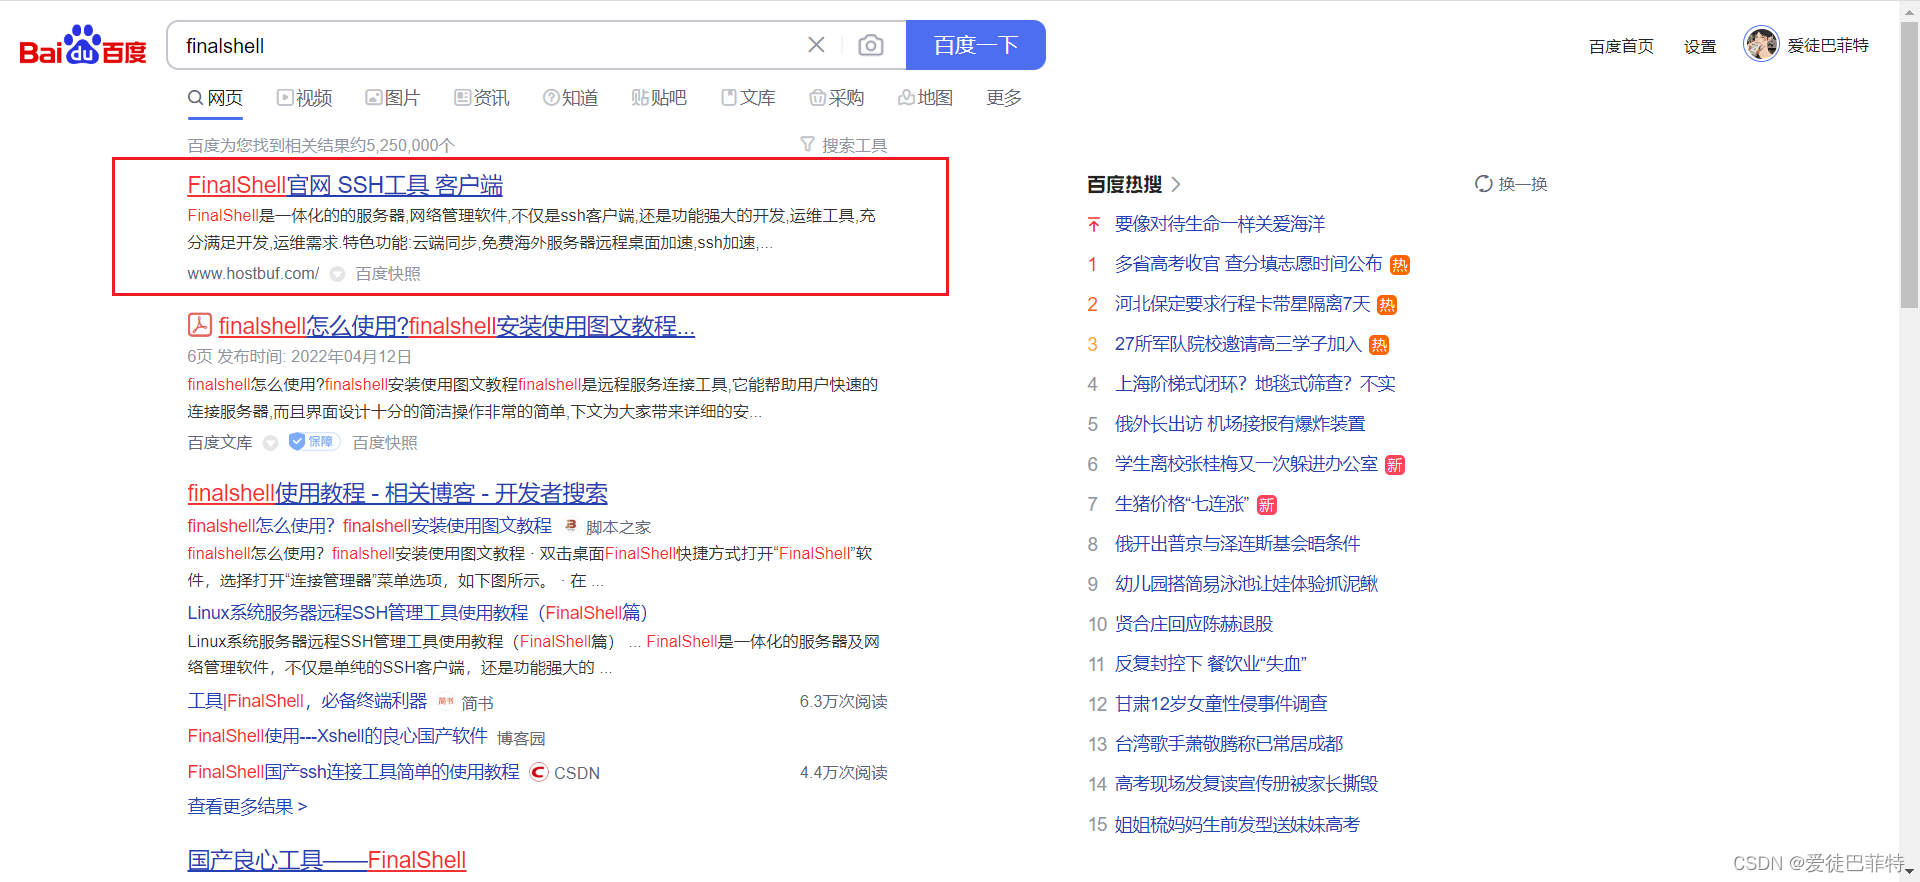This screenshot has height=882, width=1920.
Task: Open hot search 姐姐梳妈妈生前发型送妹妹高考
Action: tap(1237, 825)
